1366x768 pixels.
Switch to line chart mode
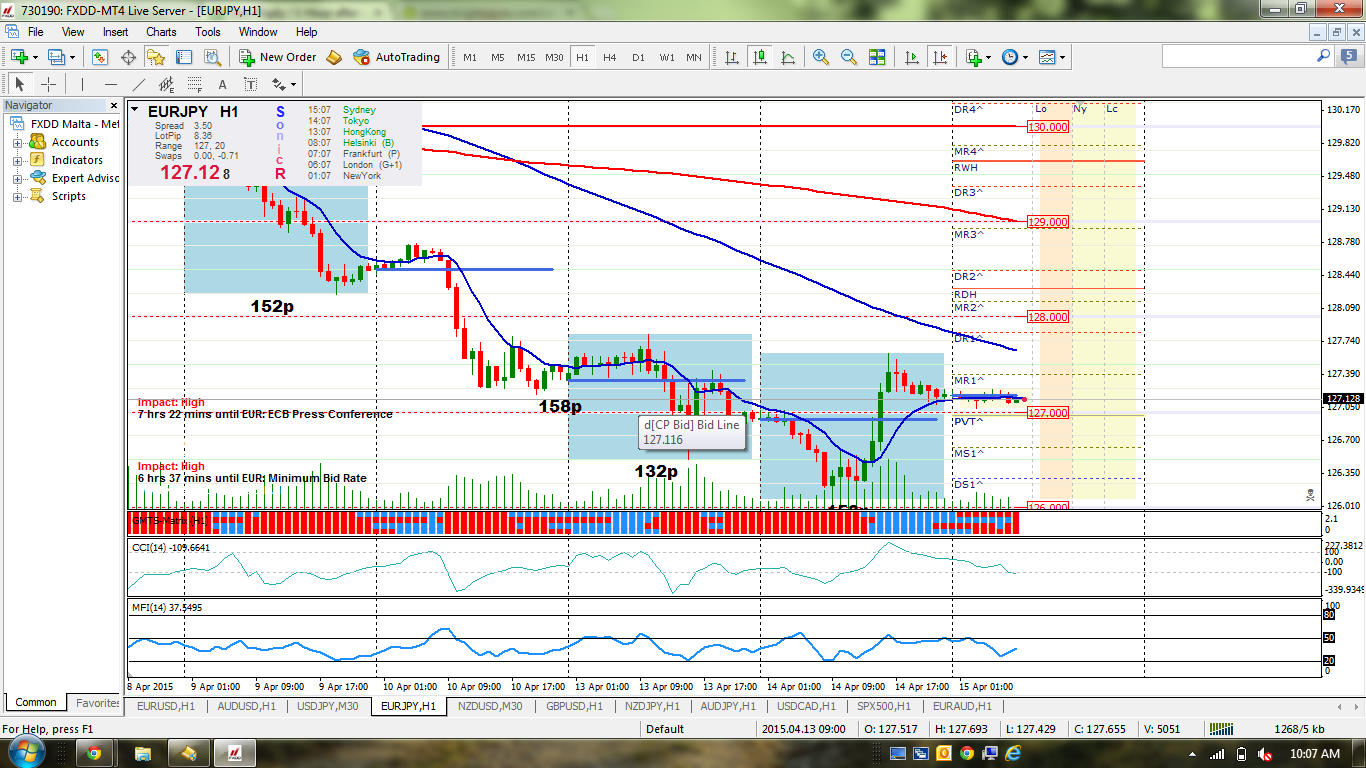coord(788,57)
